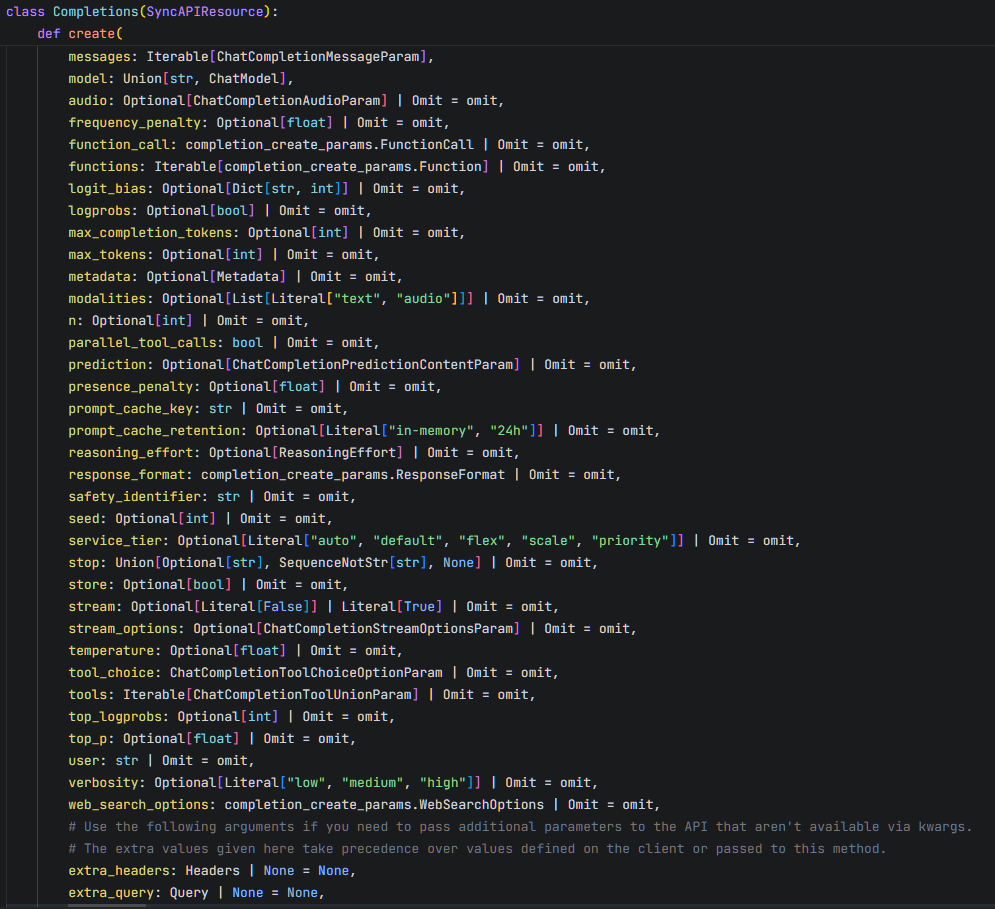Click ChatCompletionToolChoiceOptionParam type
This screenshot has height=909, width=995.
point(306,673)
